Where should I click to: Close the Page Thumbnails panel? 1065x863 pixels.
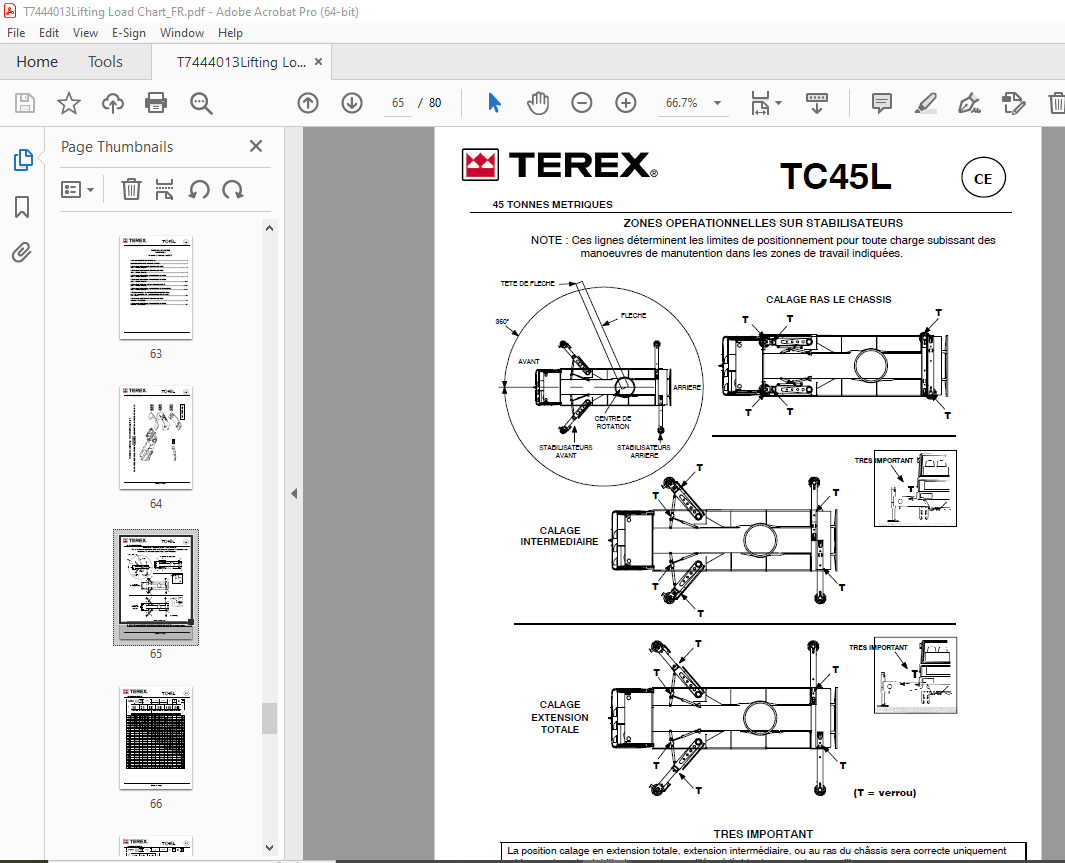256,146
